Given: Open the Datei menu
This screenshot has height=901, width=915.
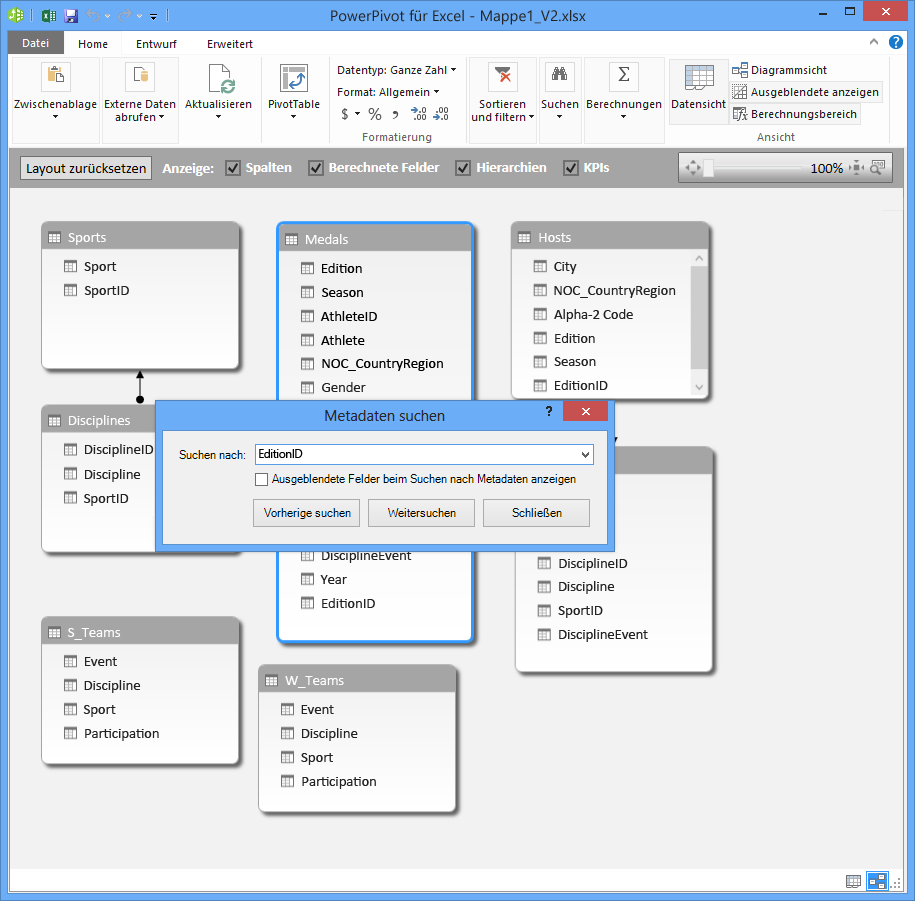Looking at the screenshot, I should click(x=35, y=43).
